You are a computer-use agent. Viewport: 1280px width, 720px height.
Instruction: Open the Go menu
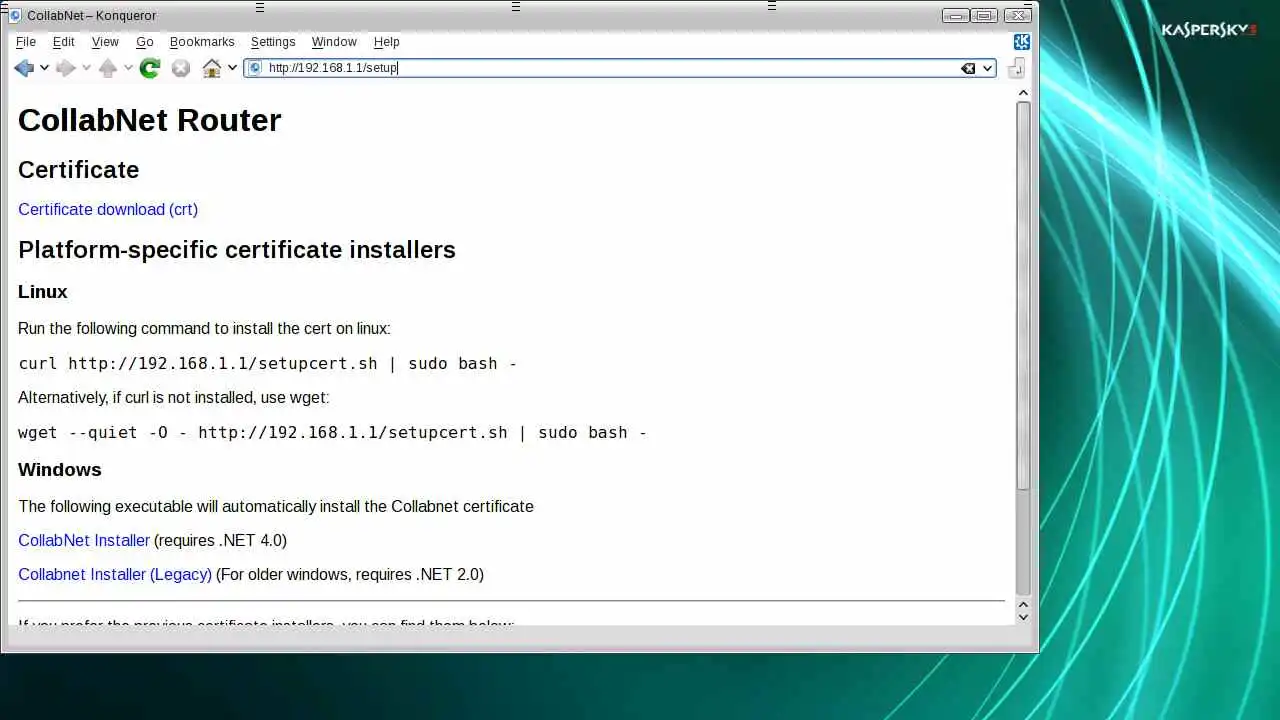(x=145, y=42)
